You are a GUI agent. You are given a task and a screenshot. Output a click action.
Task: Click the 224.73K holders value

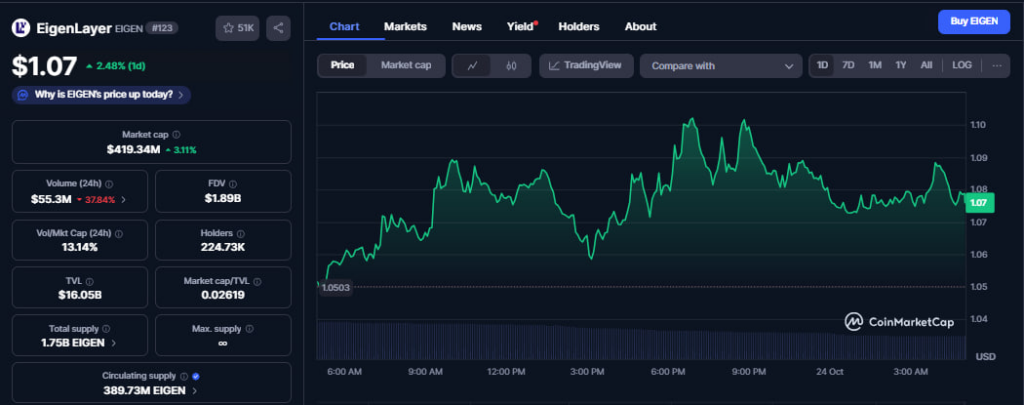click(223, 247)
